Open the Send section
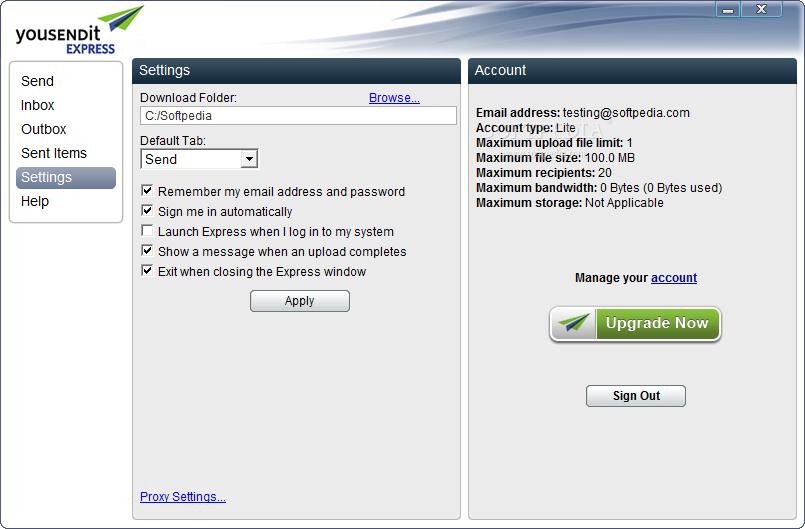805x529 pixels. point(37,81)
